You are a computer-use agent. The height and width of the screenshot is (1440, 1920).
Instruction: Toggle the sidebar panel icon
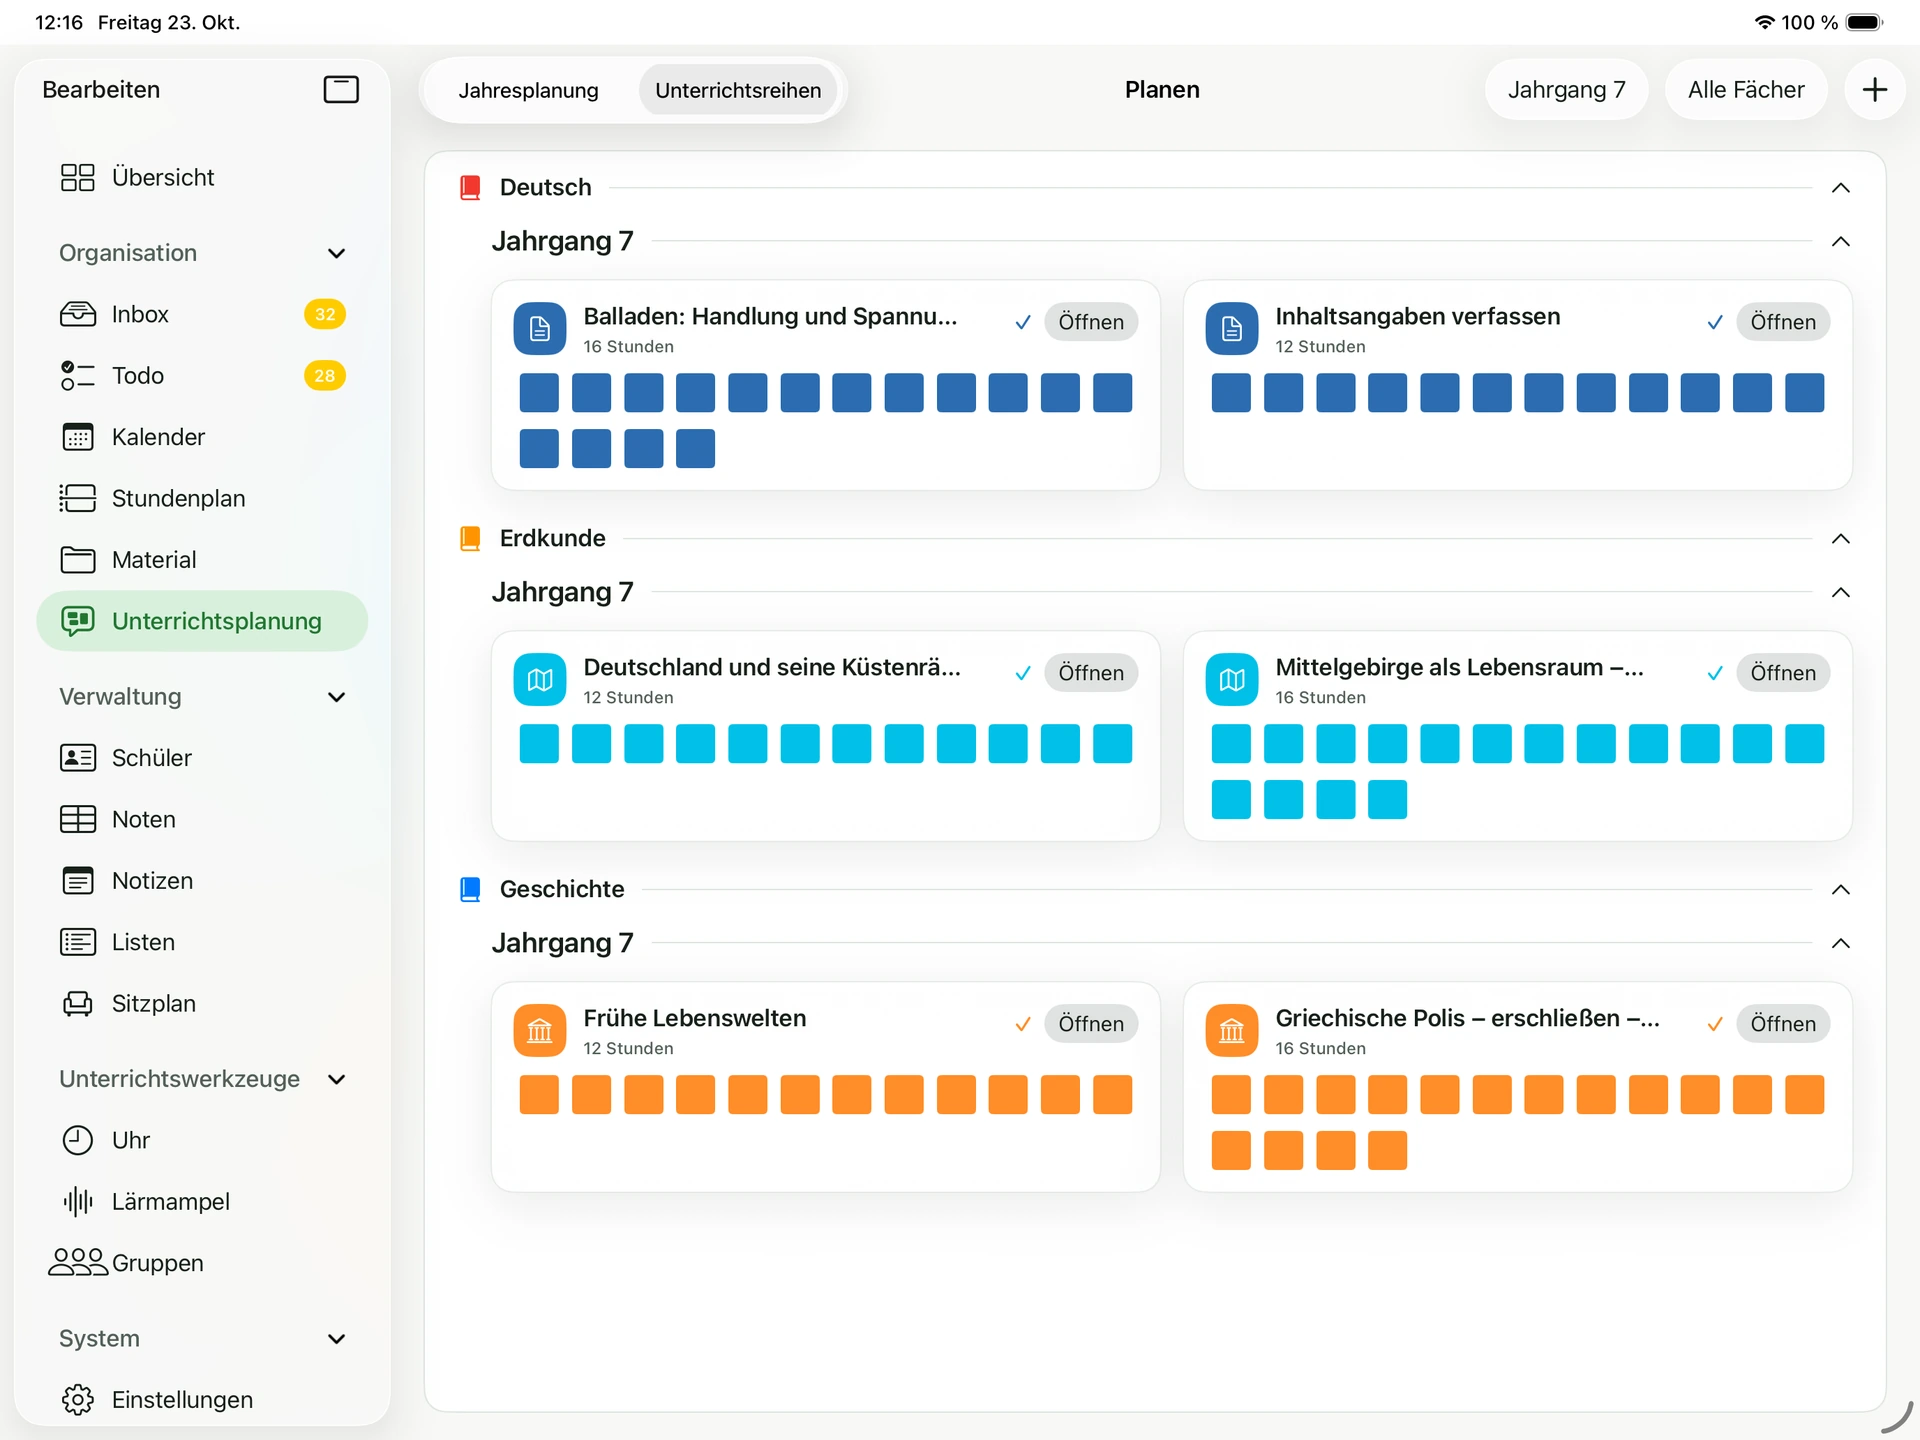pos(341,90)
